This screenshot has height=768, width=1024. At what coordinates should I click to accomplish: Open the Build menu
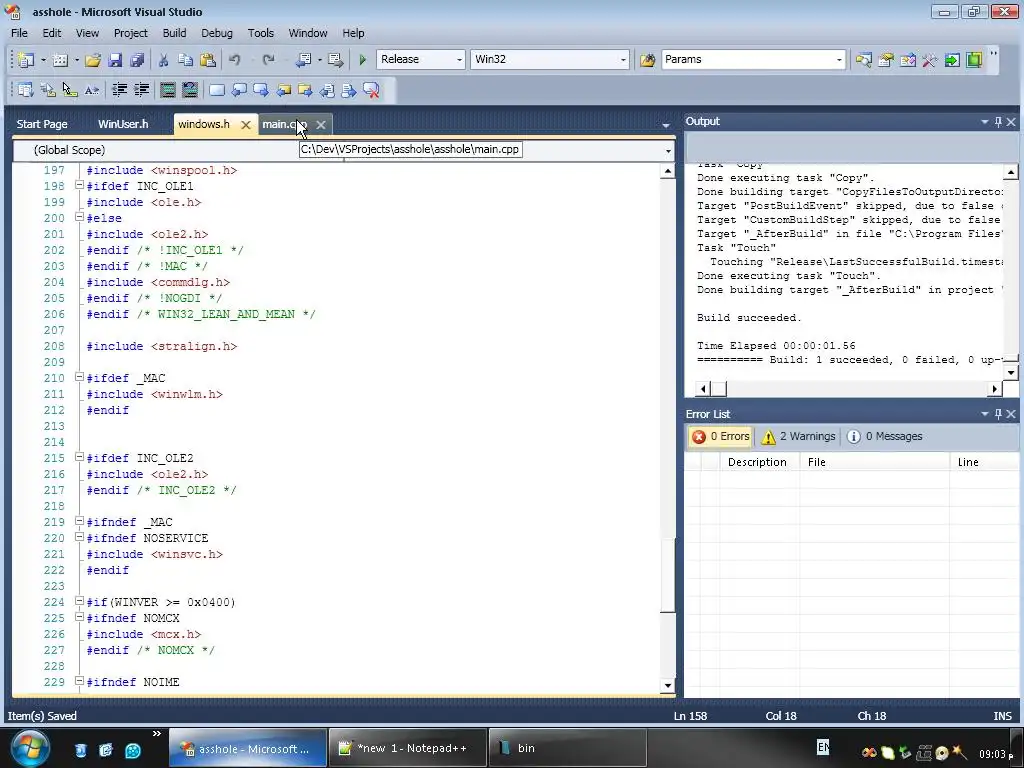(174, 33)
